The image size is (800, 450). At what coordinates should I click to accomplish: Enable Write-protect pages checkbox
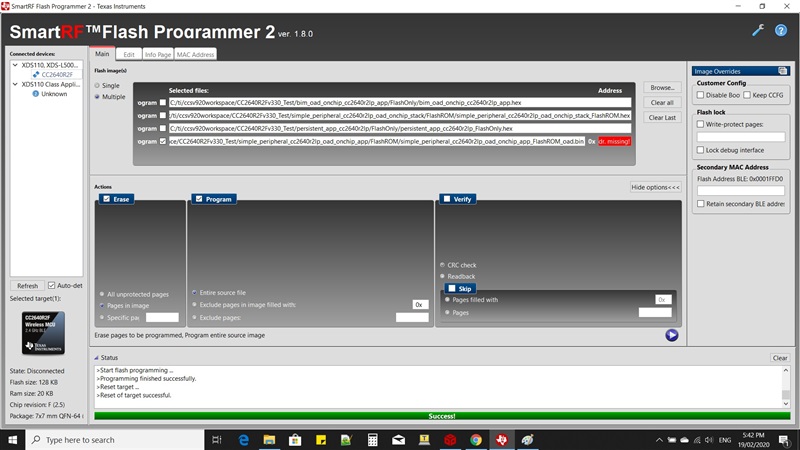(701, 124)
